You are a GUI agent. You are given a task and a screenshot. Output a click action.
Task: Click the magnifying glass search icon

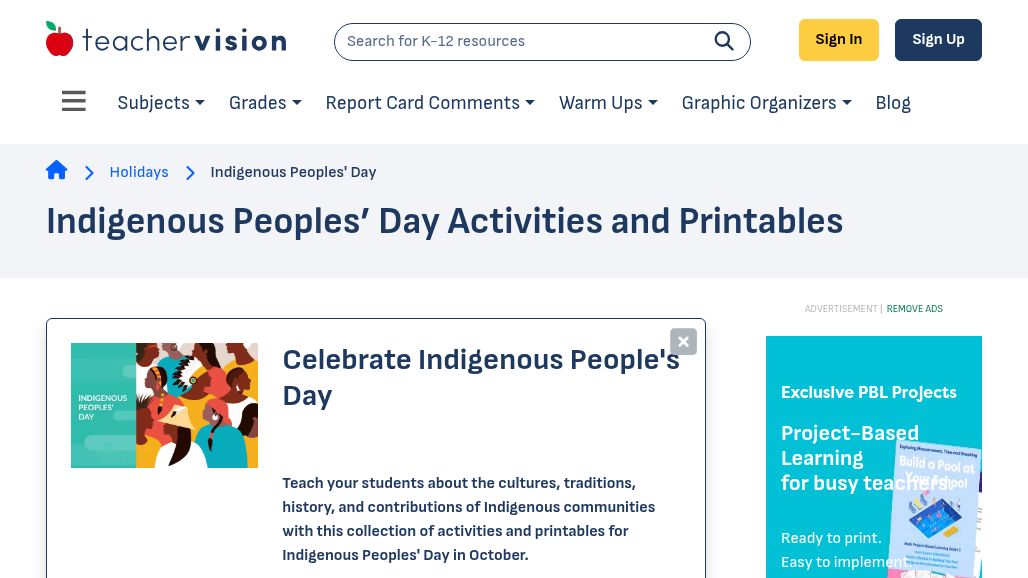[x=724, y=41]
